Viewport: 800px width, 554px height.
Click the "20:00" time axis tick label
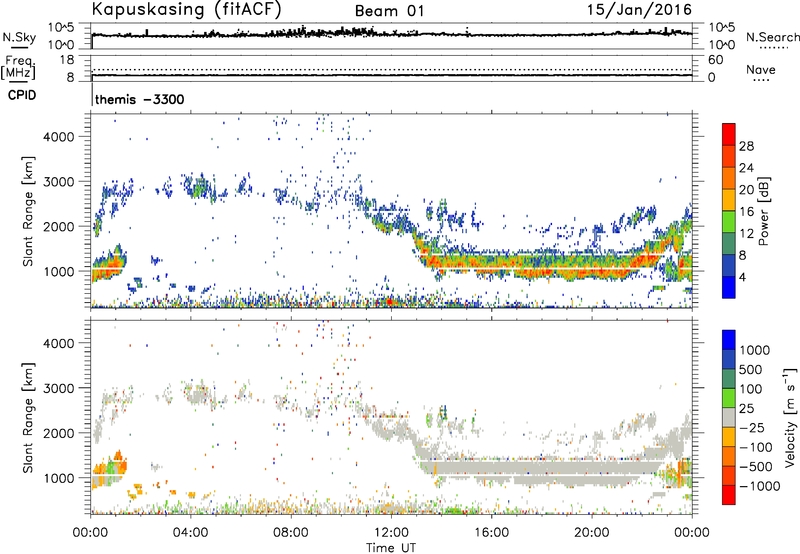[592, 533]
